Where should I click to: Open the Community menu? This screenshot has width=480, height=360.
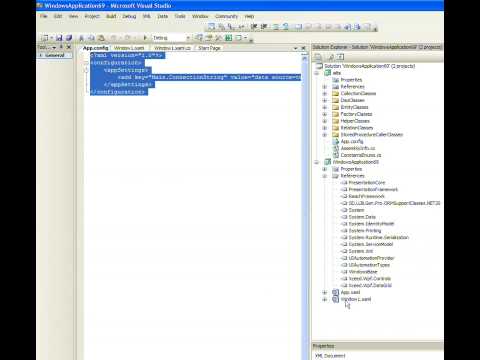tap(226, 16)
